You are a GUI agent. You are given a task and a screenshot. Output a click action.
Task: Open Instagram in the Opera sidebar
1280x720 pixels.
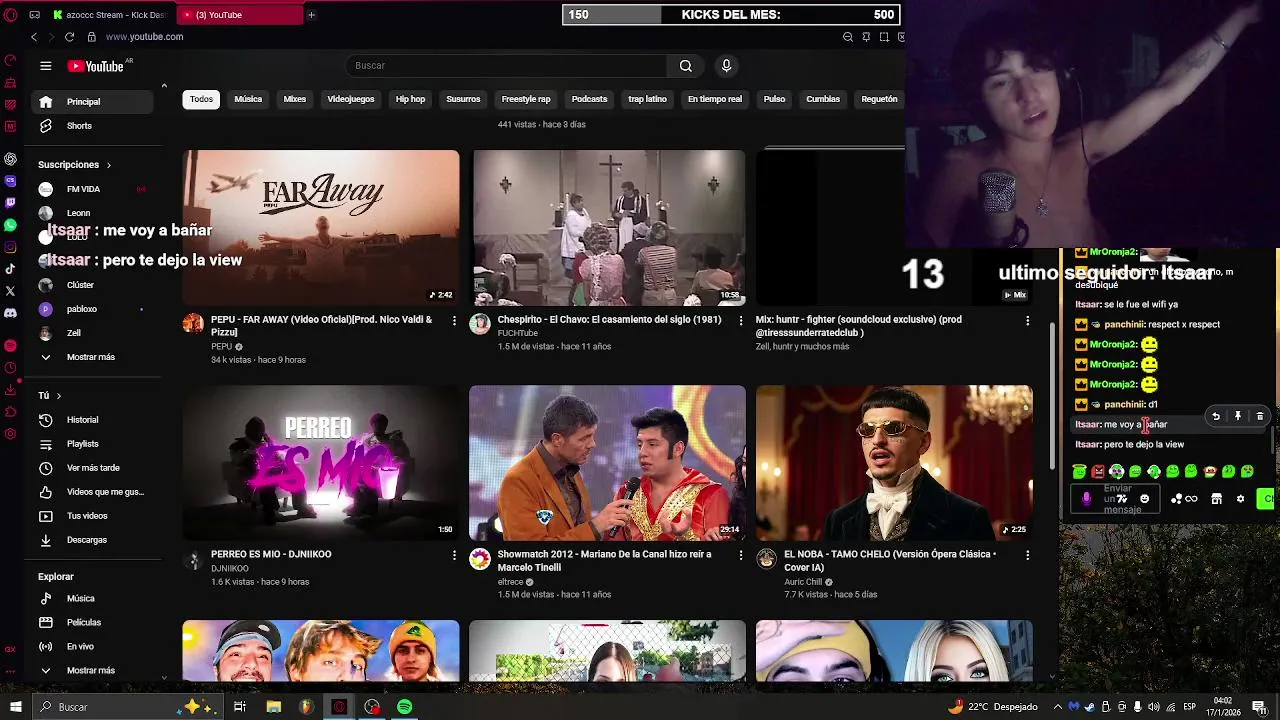(x=10, y=247)
